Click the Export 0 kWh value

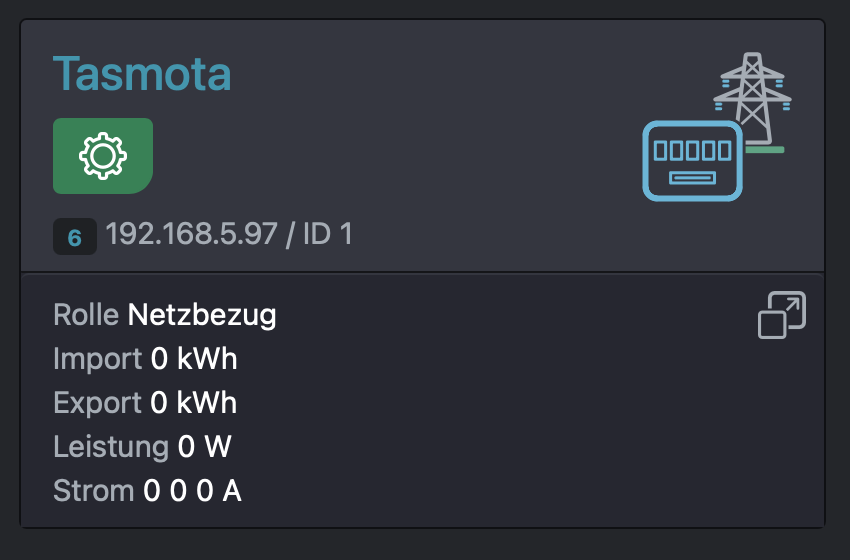point(194,403)
